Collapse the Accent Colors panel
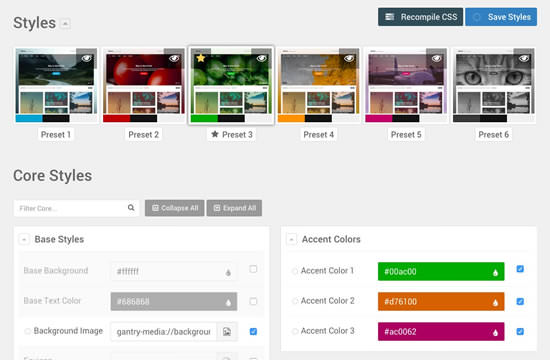This screenshot has width=550, height=360. point(291,239)
